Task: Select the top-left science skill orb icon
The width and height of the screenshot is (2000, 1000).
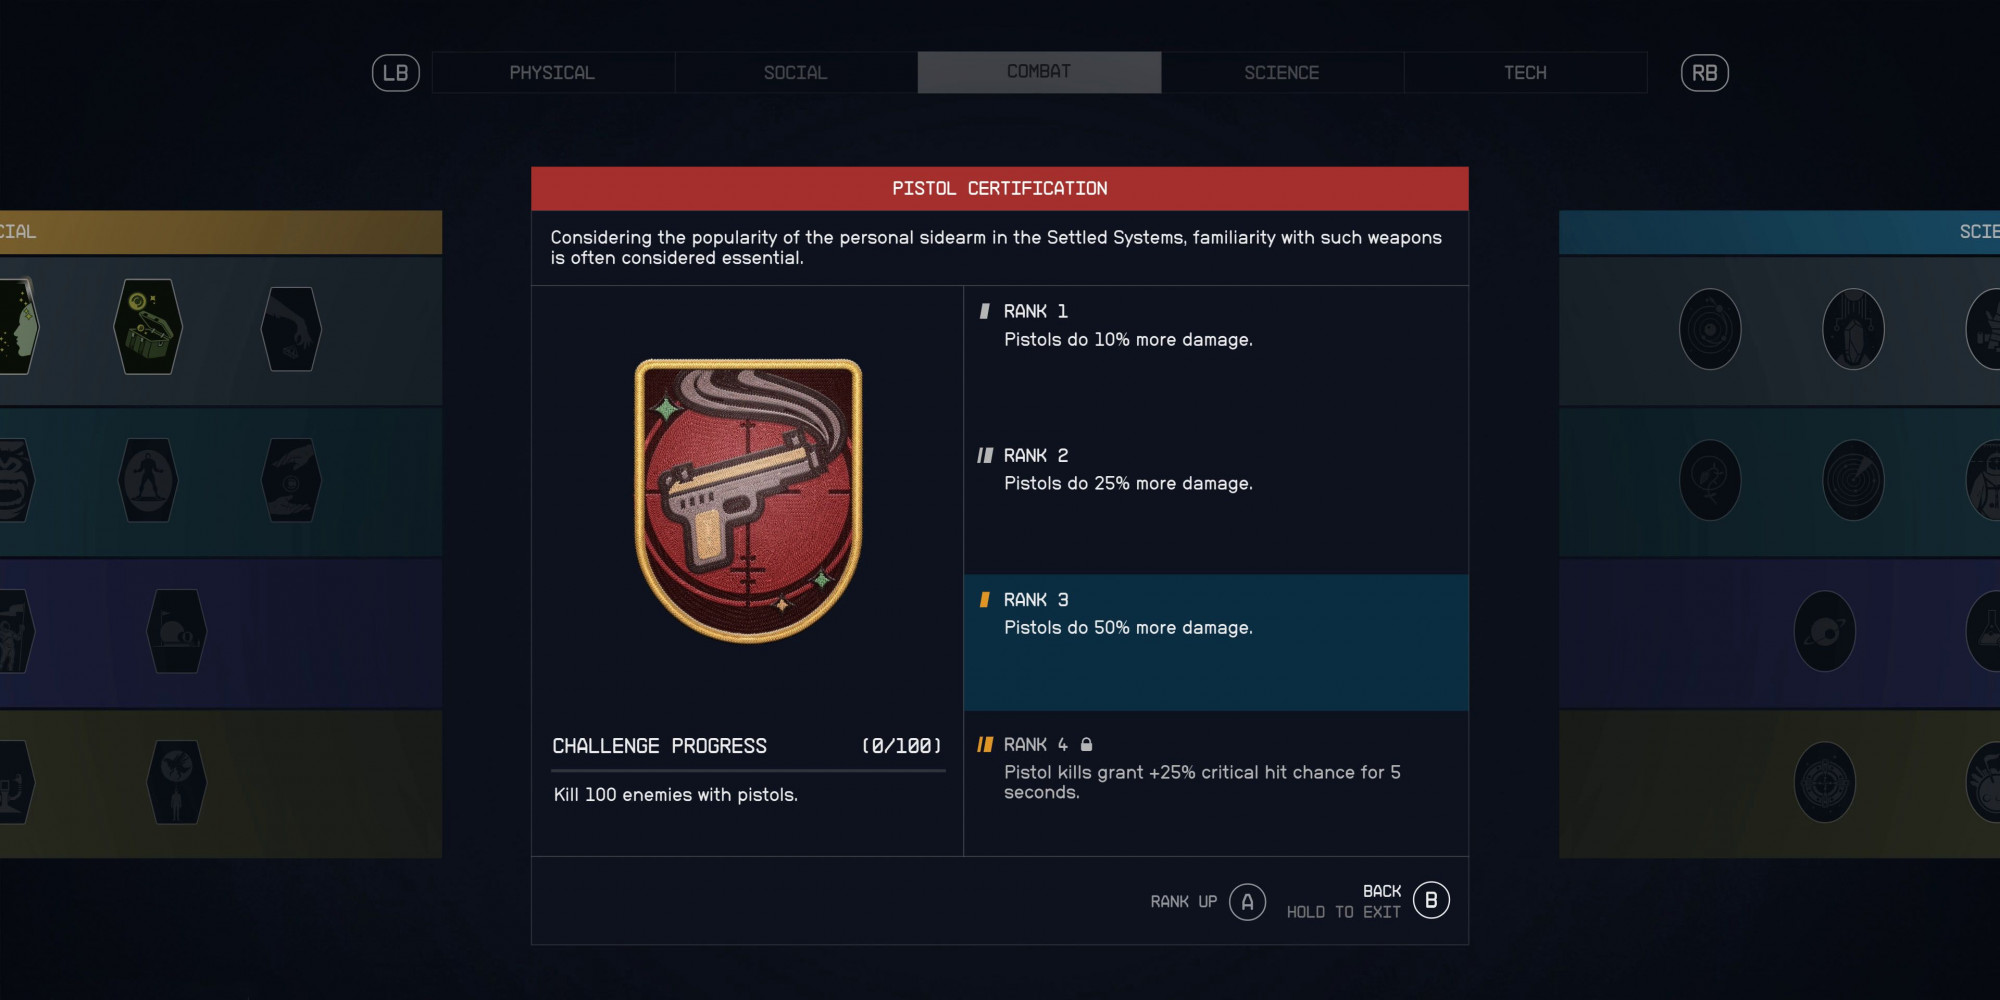Action: point(1710,329)
